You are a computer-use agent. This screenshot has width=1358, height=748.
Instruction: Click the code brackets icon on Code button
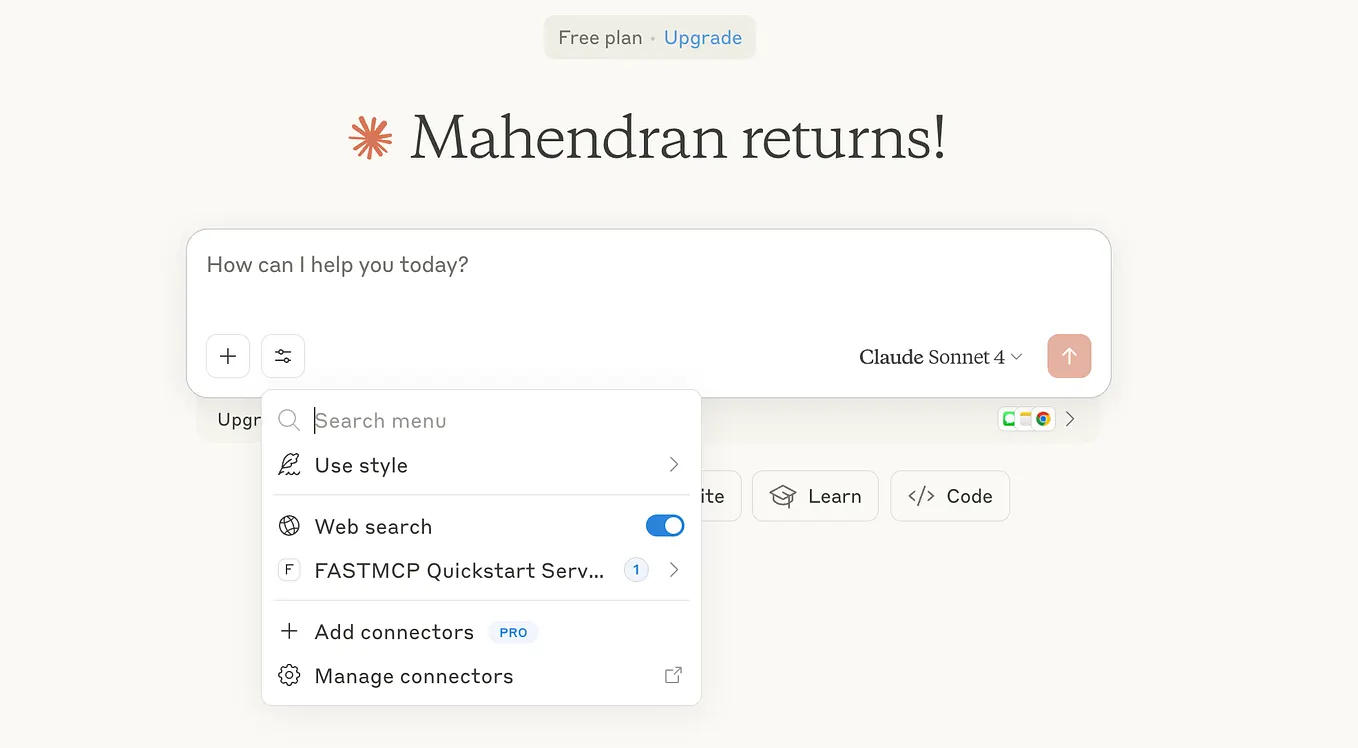point(921,495)
